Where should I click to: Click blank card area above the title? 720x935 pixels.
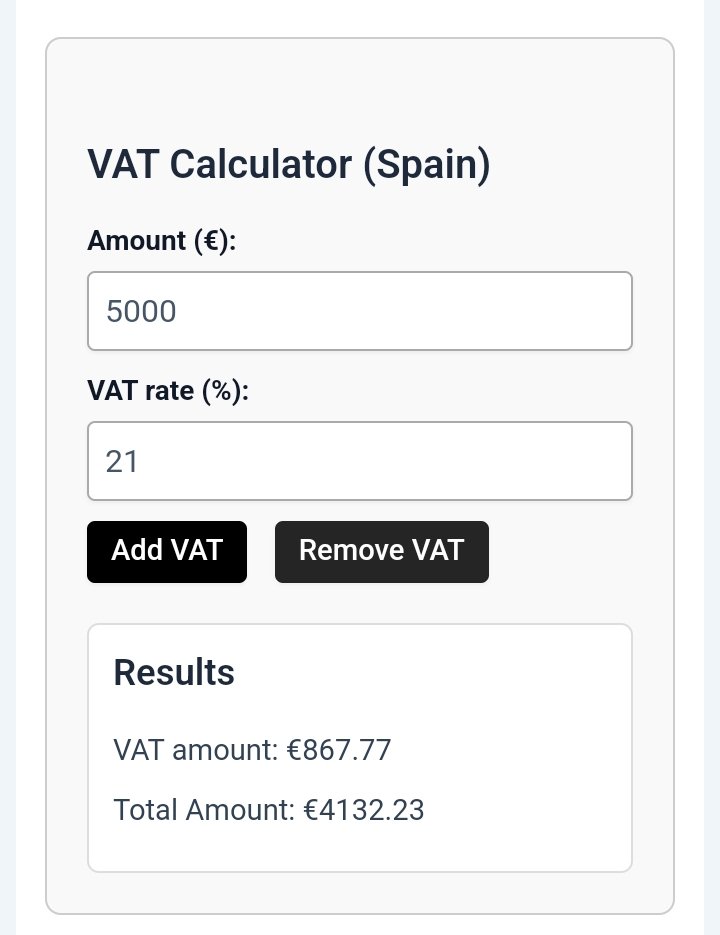[360, 89]
